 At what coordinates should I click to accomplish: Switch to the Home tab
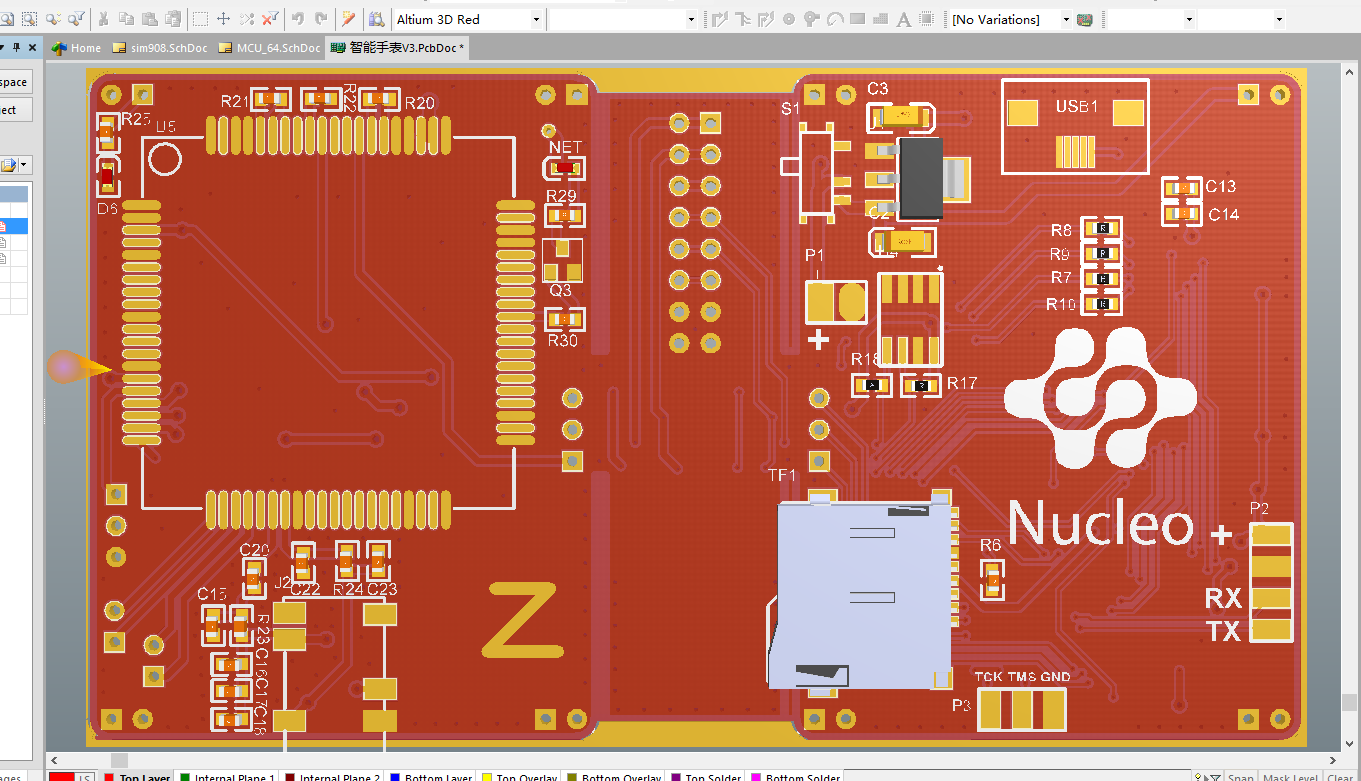tap(76, 48)
